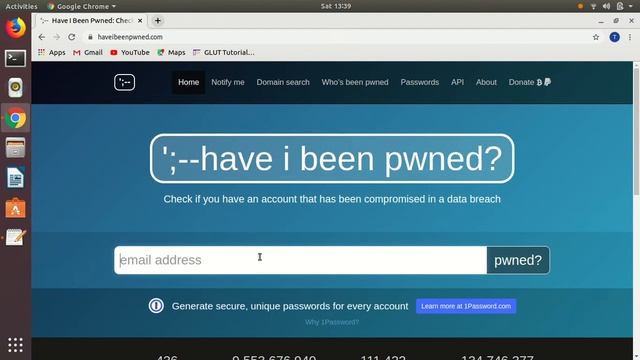Open Chrome's three-dot menu

pos(630,37)
